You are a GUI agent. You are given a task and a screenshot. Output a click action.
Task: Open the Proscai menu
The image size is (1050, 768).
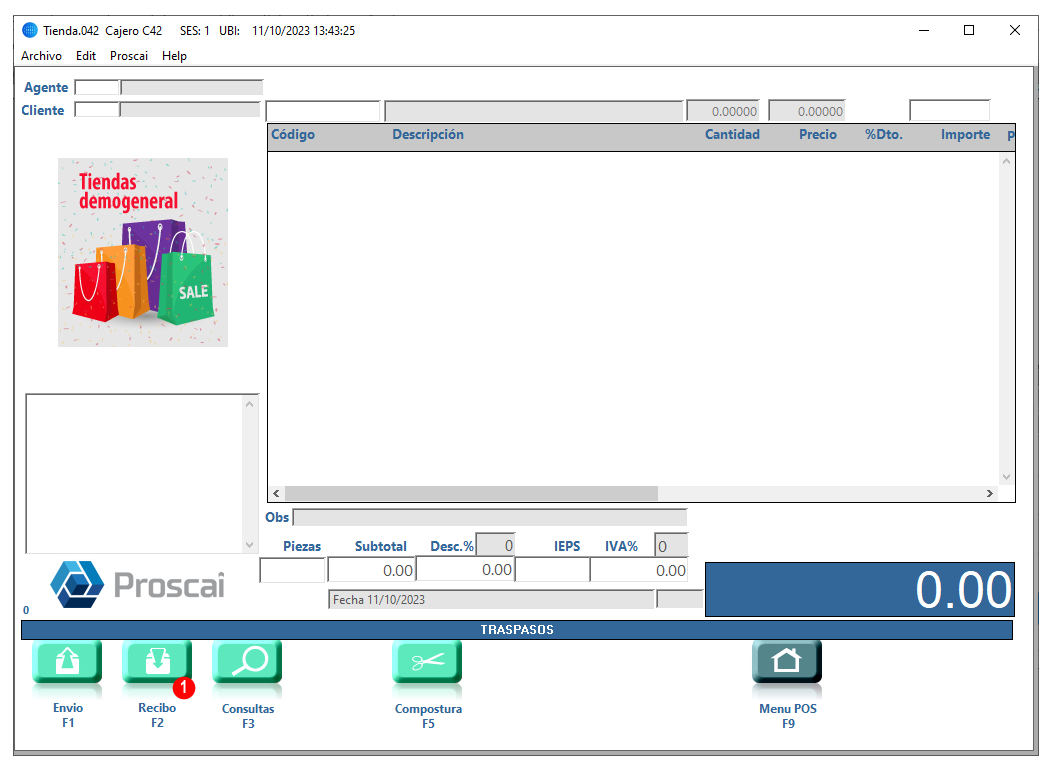click(129, 56)
